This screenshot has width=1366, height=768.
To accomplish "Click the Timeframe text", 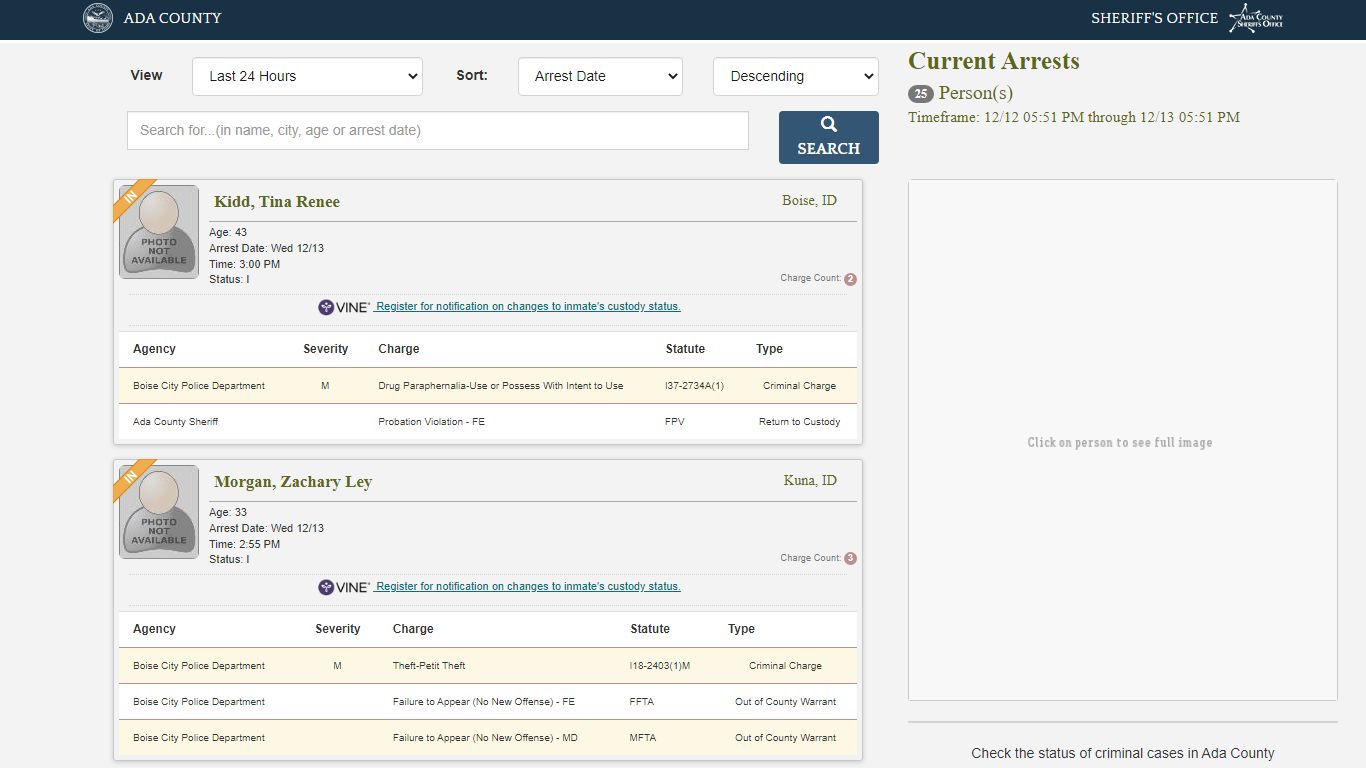I will click(x=1074, y=118).
